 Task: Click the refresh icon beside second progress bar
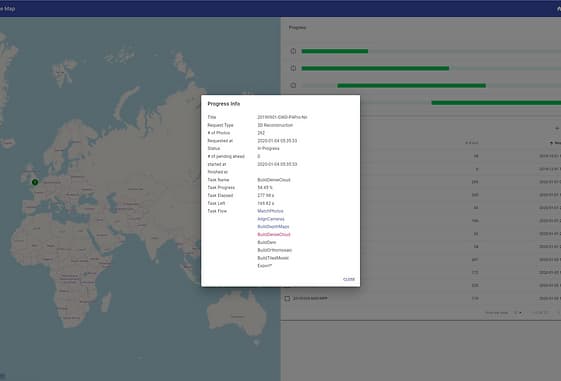[x=293, y=68]
